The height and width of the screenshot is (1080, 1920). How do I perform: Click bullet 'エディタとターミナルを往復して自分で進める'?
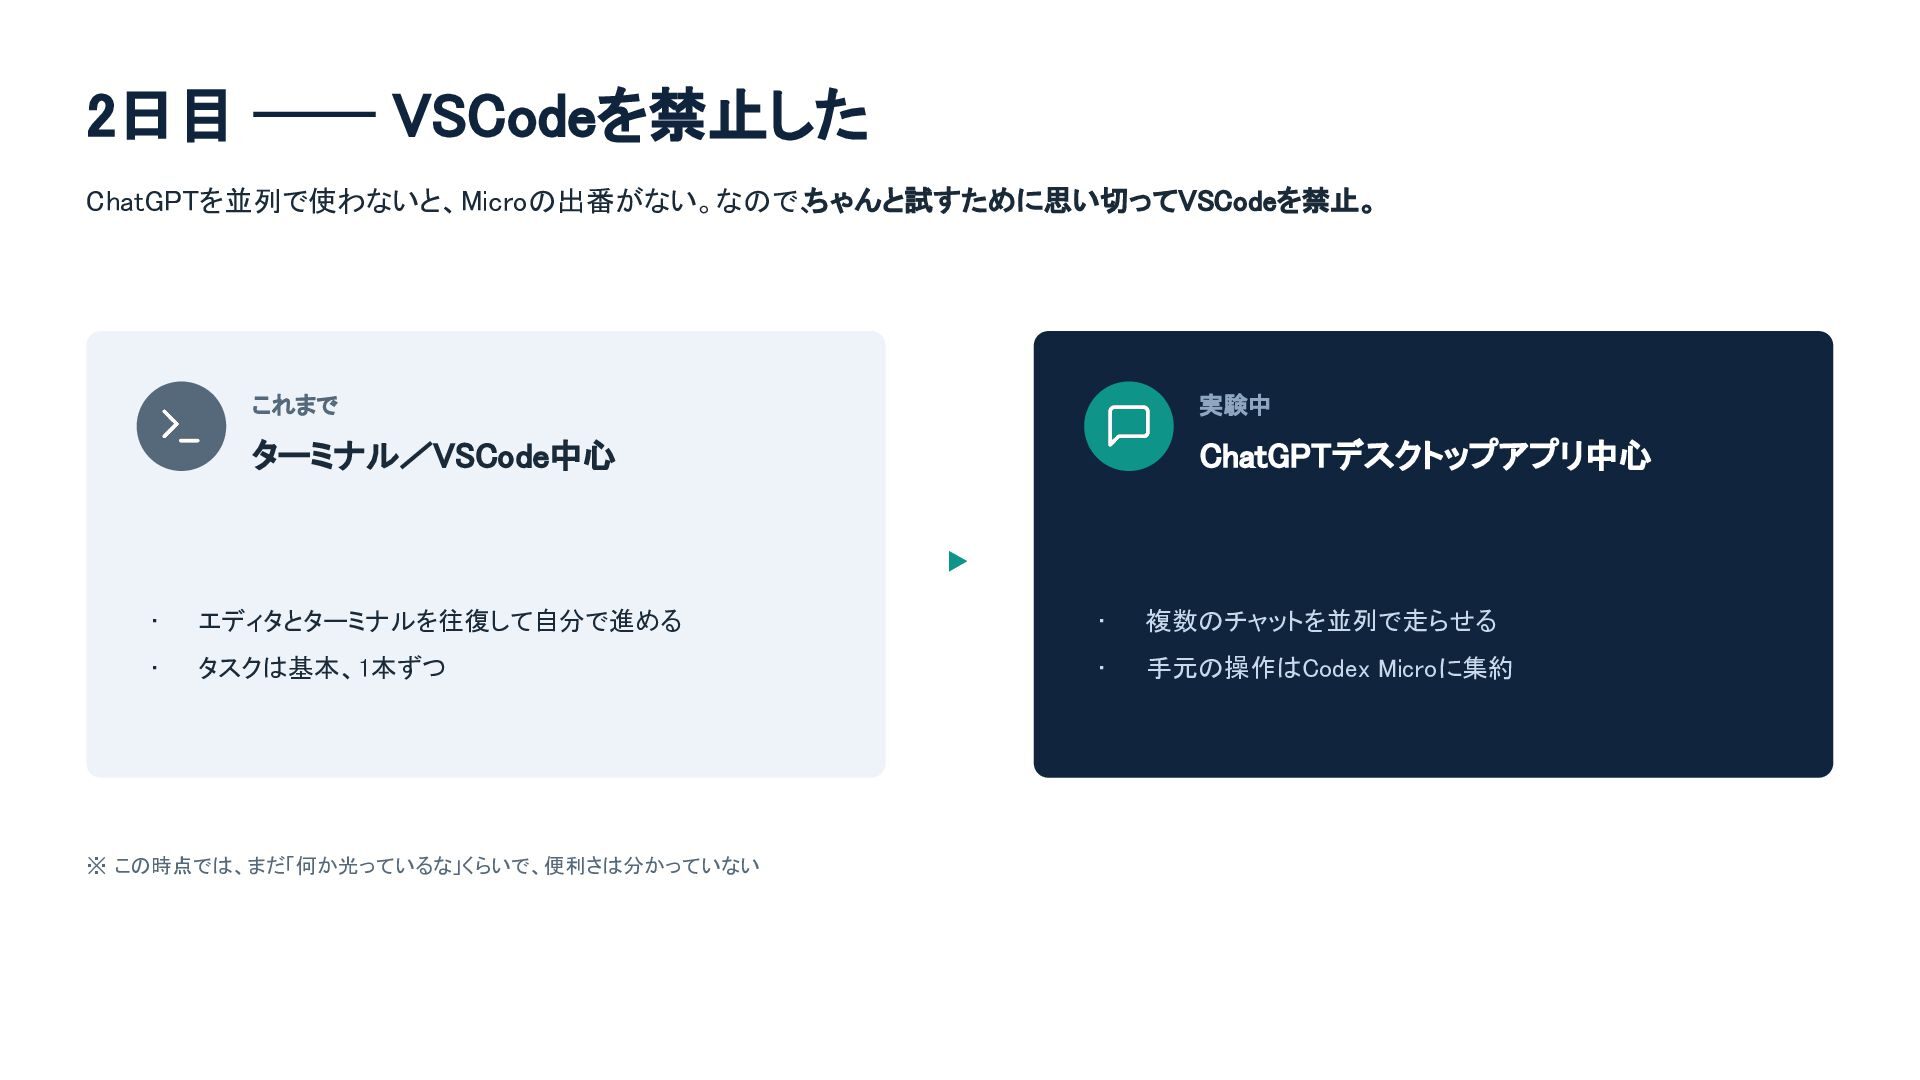440,621
